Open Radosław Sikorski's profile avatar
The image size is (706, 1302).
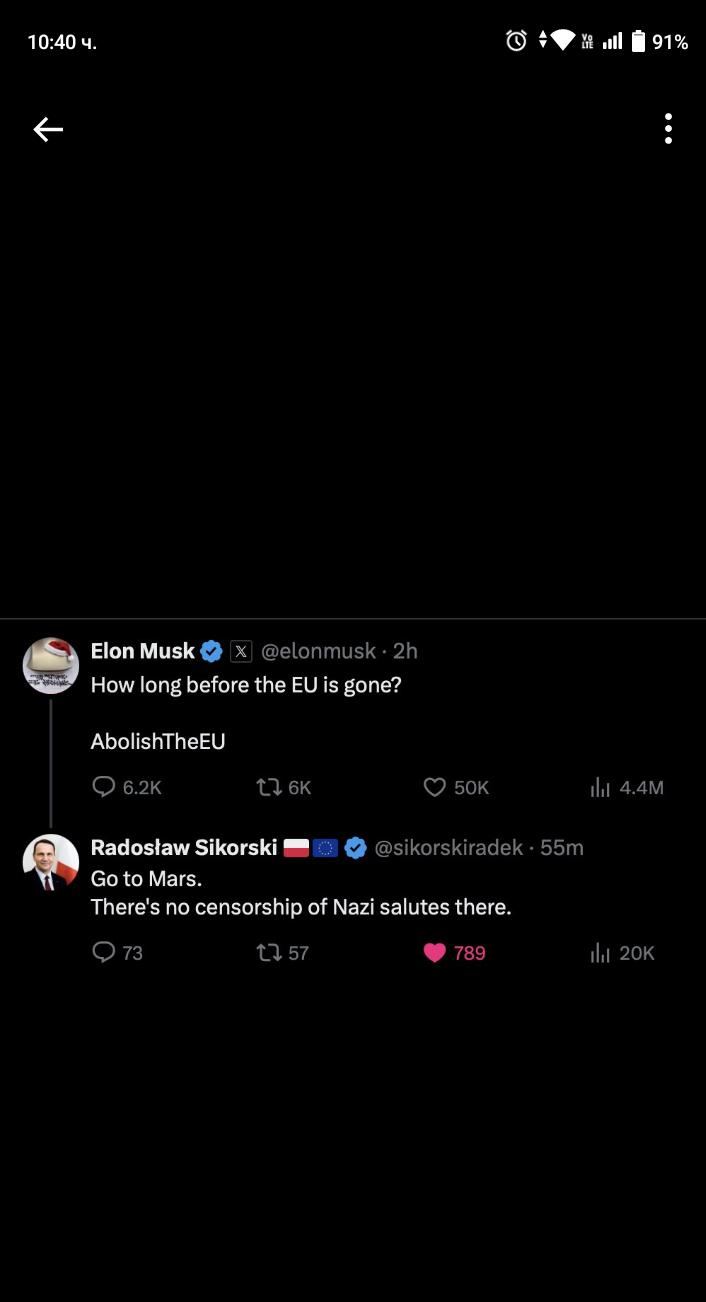[51, 862]
